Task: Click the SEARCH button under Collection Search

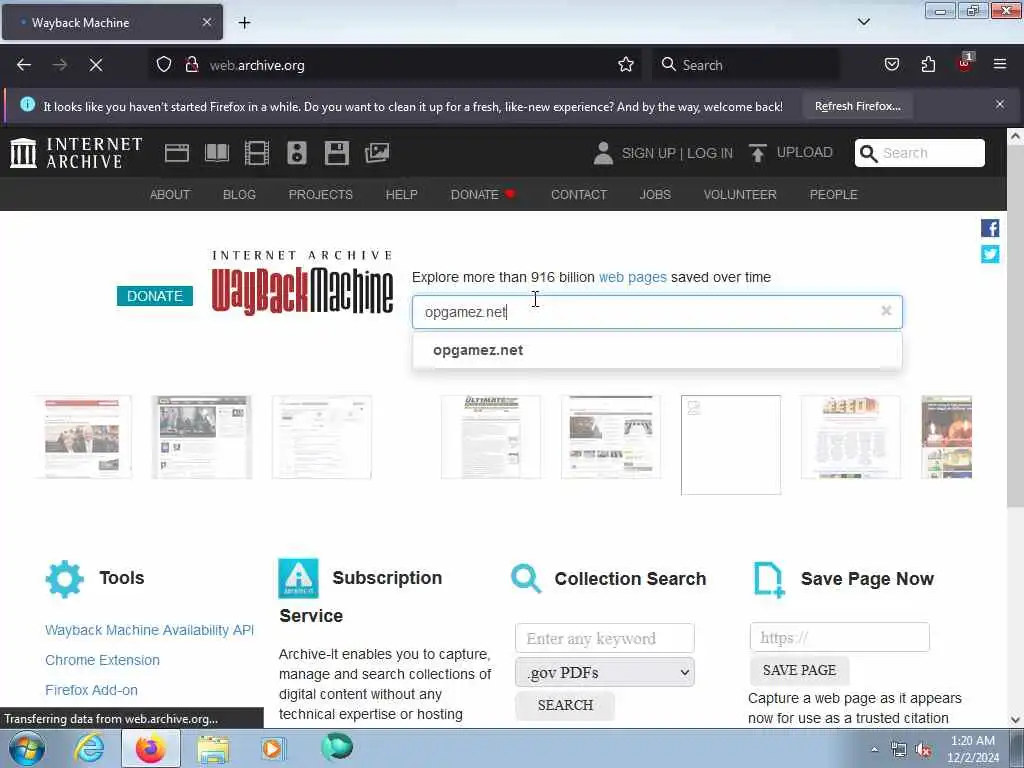Action: pyautogui.click(x=565, y=705)
